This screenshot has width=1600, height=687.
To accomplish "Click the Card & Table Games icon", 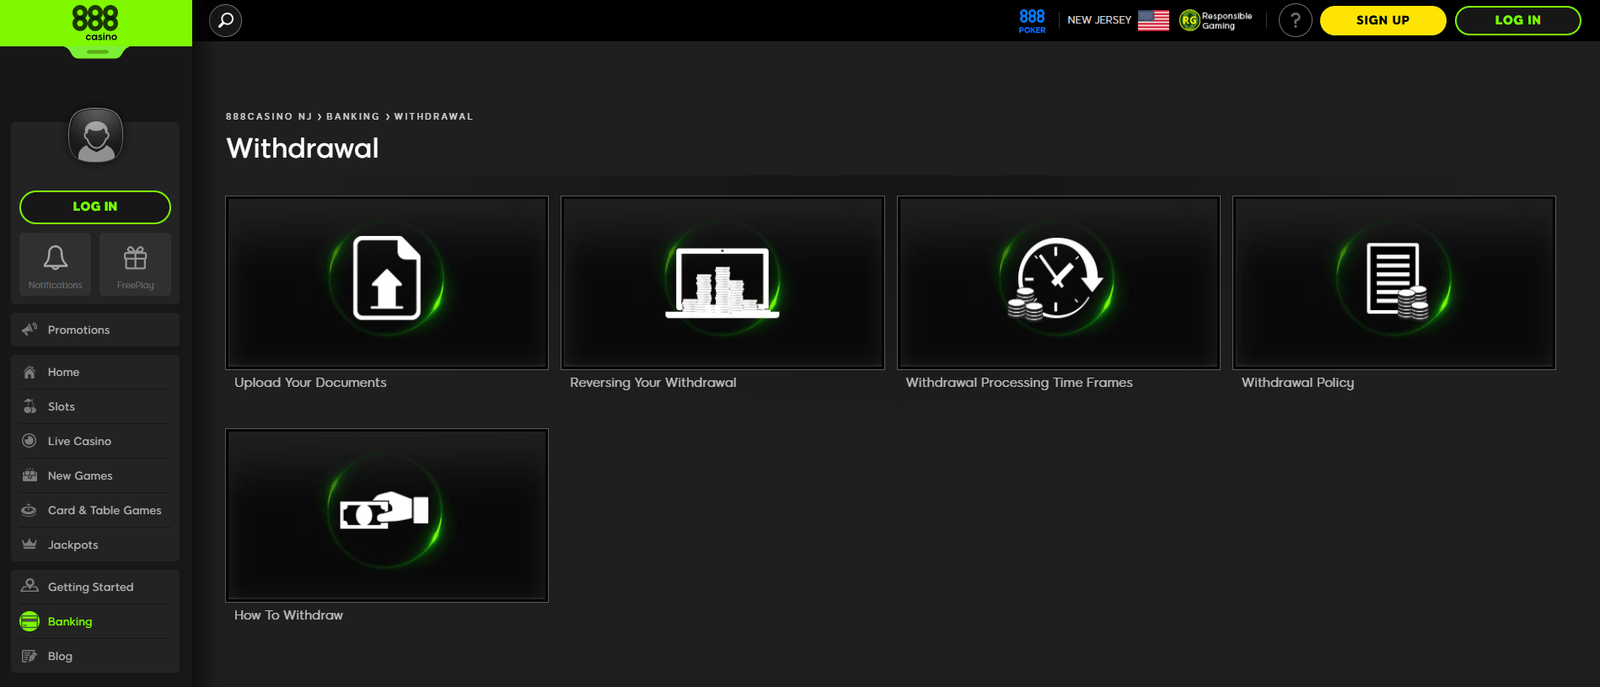I will pyautogui.click(x=30, y=510).
